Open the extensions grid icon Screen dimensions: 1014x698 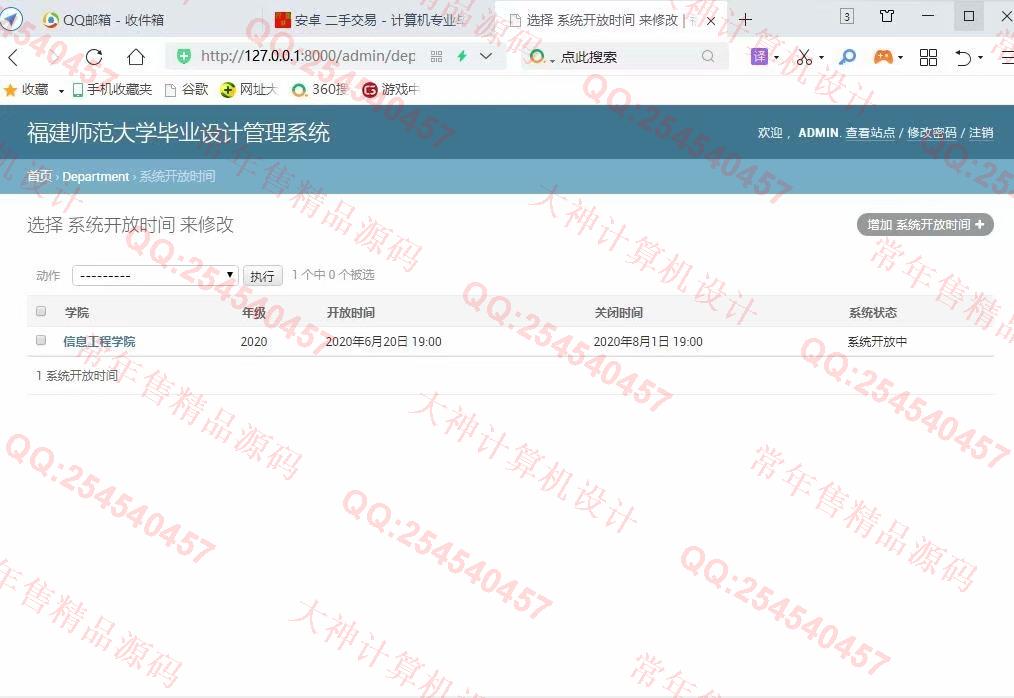coord(928,57)
